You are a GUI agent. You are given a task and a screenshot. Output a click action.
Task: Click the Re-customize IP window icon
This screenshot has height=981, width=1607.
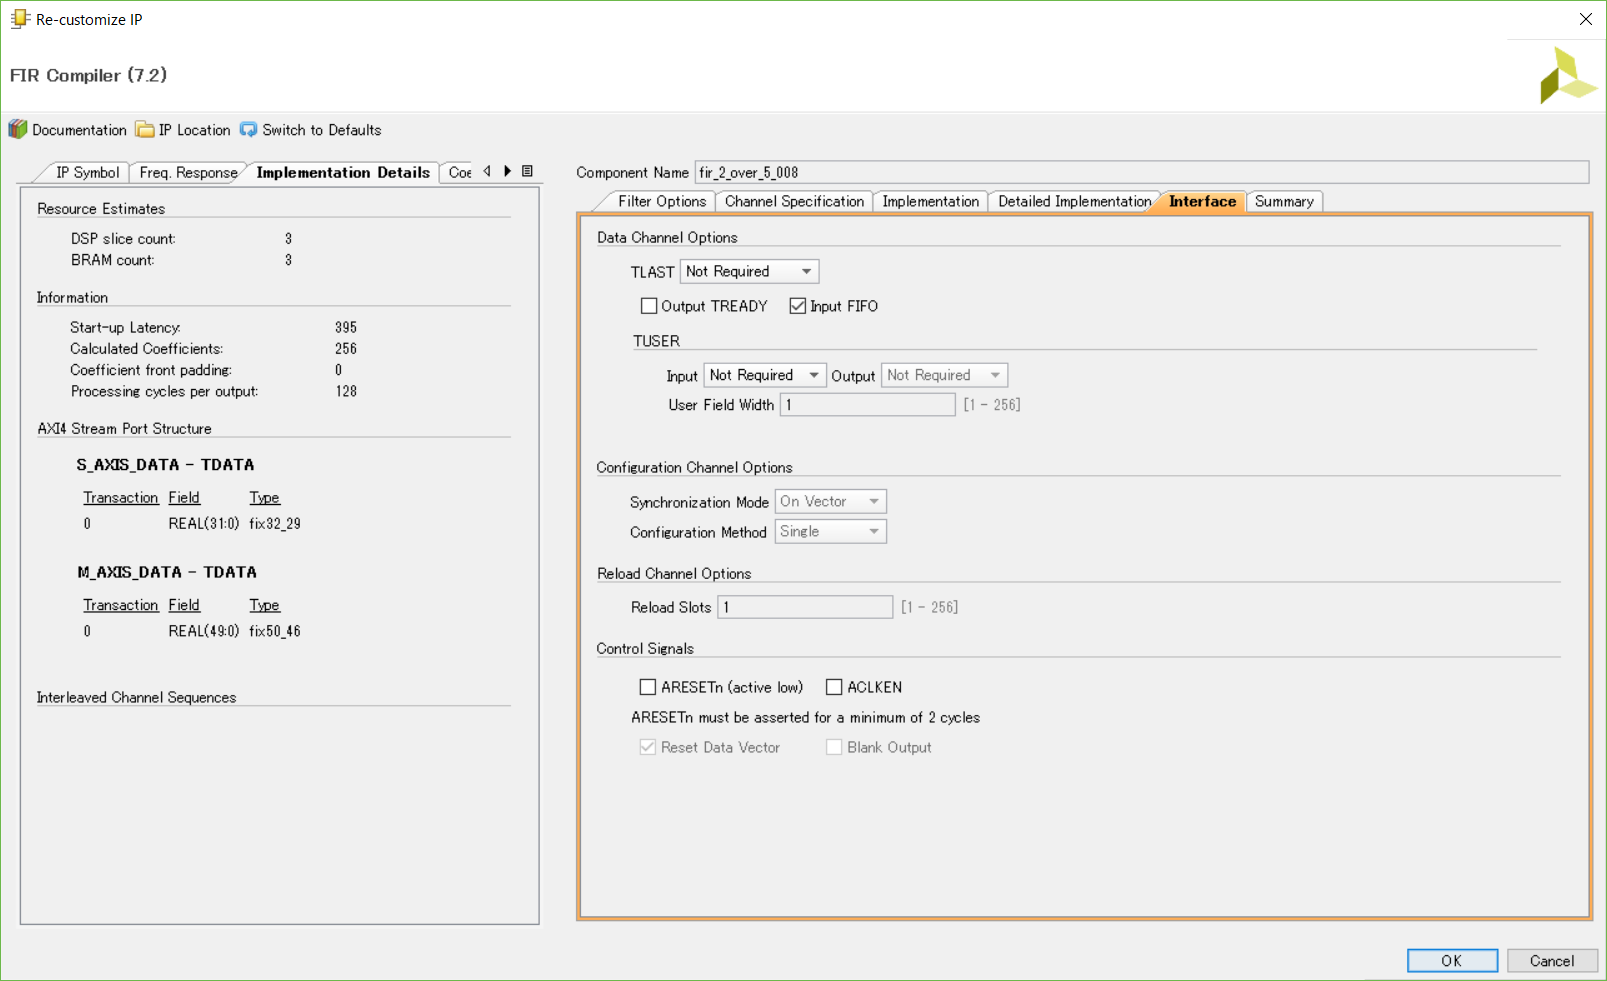point(20,18)
